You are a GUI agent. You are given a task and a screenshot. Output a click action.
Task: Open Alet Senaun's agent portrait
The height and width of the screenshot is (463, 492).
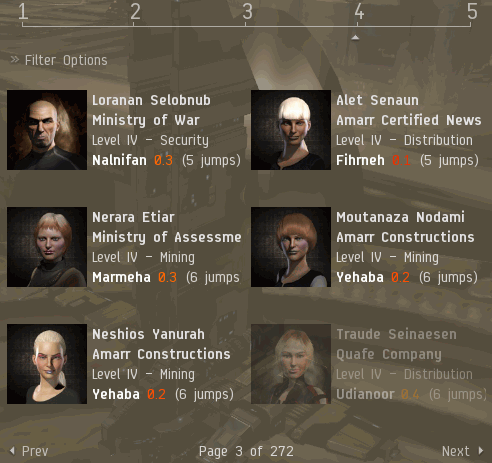click(x=291, y=130)
